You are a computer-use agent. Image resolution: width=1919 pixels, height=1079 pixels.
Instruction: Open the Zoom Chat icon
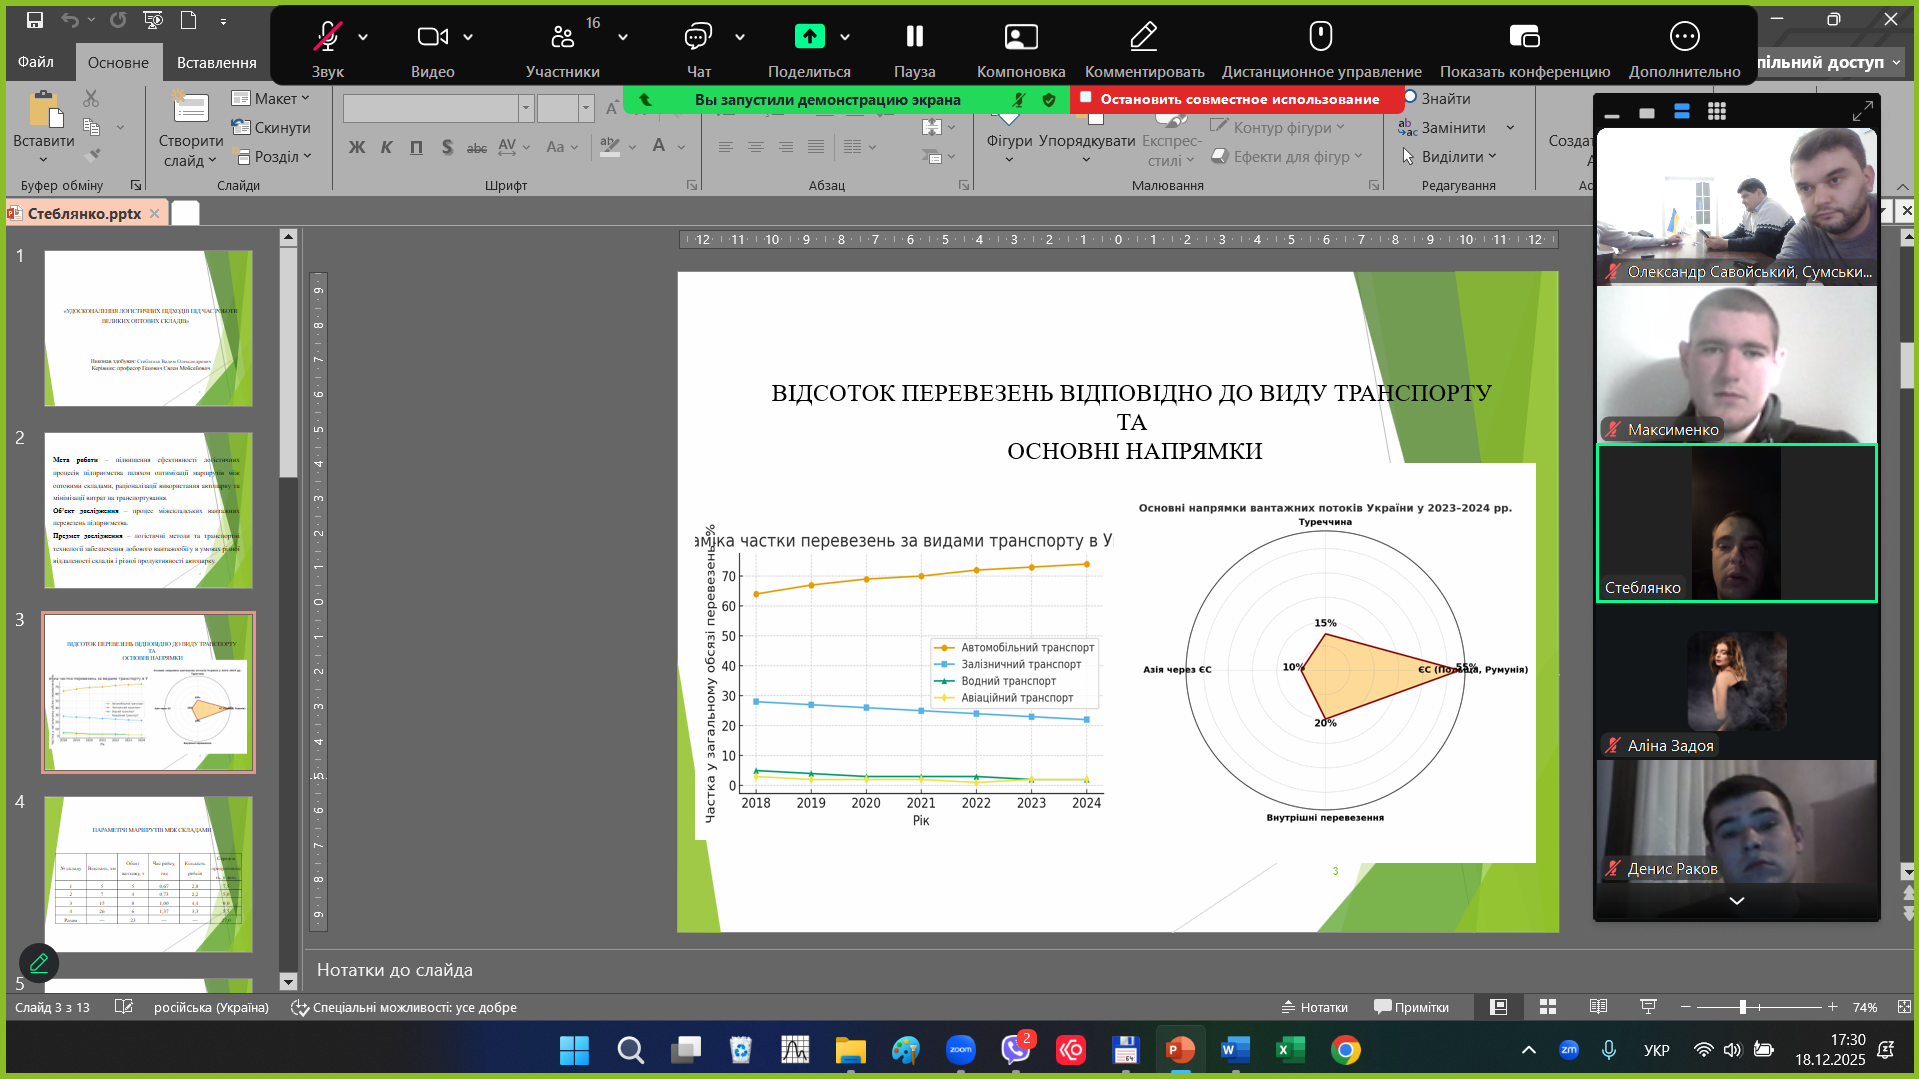coord(698,38)
